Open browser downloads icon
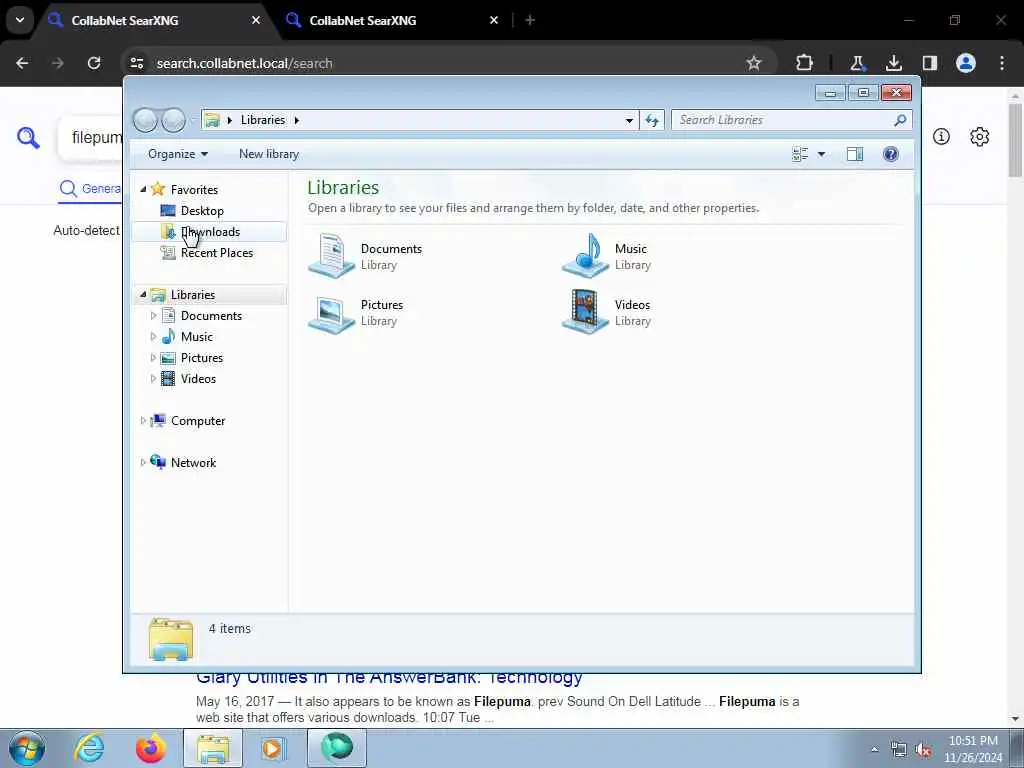Screen dimensions: 1024x768 point(893,63)
